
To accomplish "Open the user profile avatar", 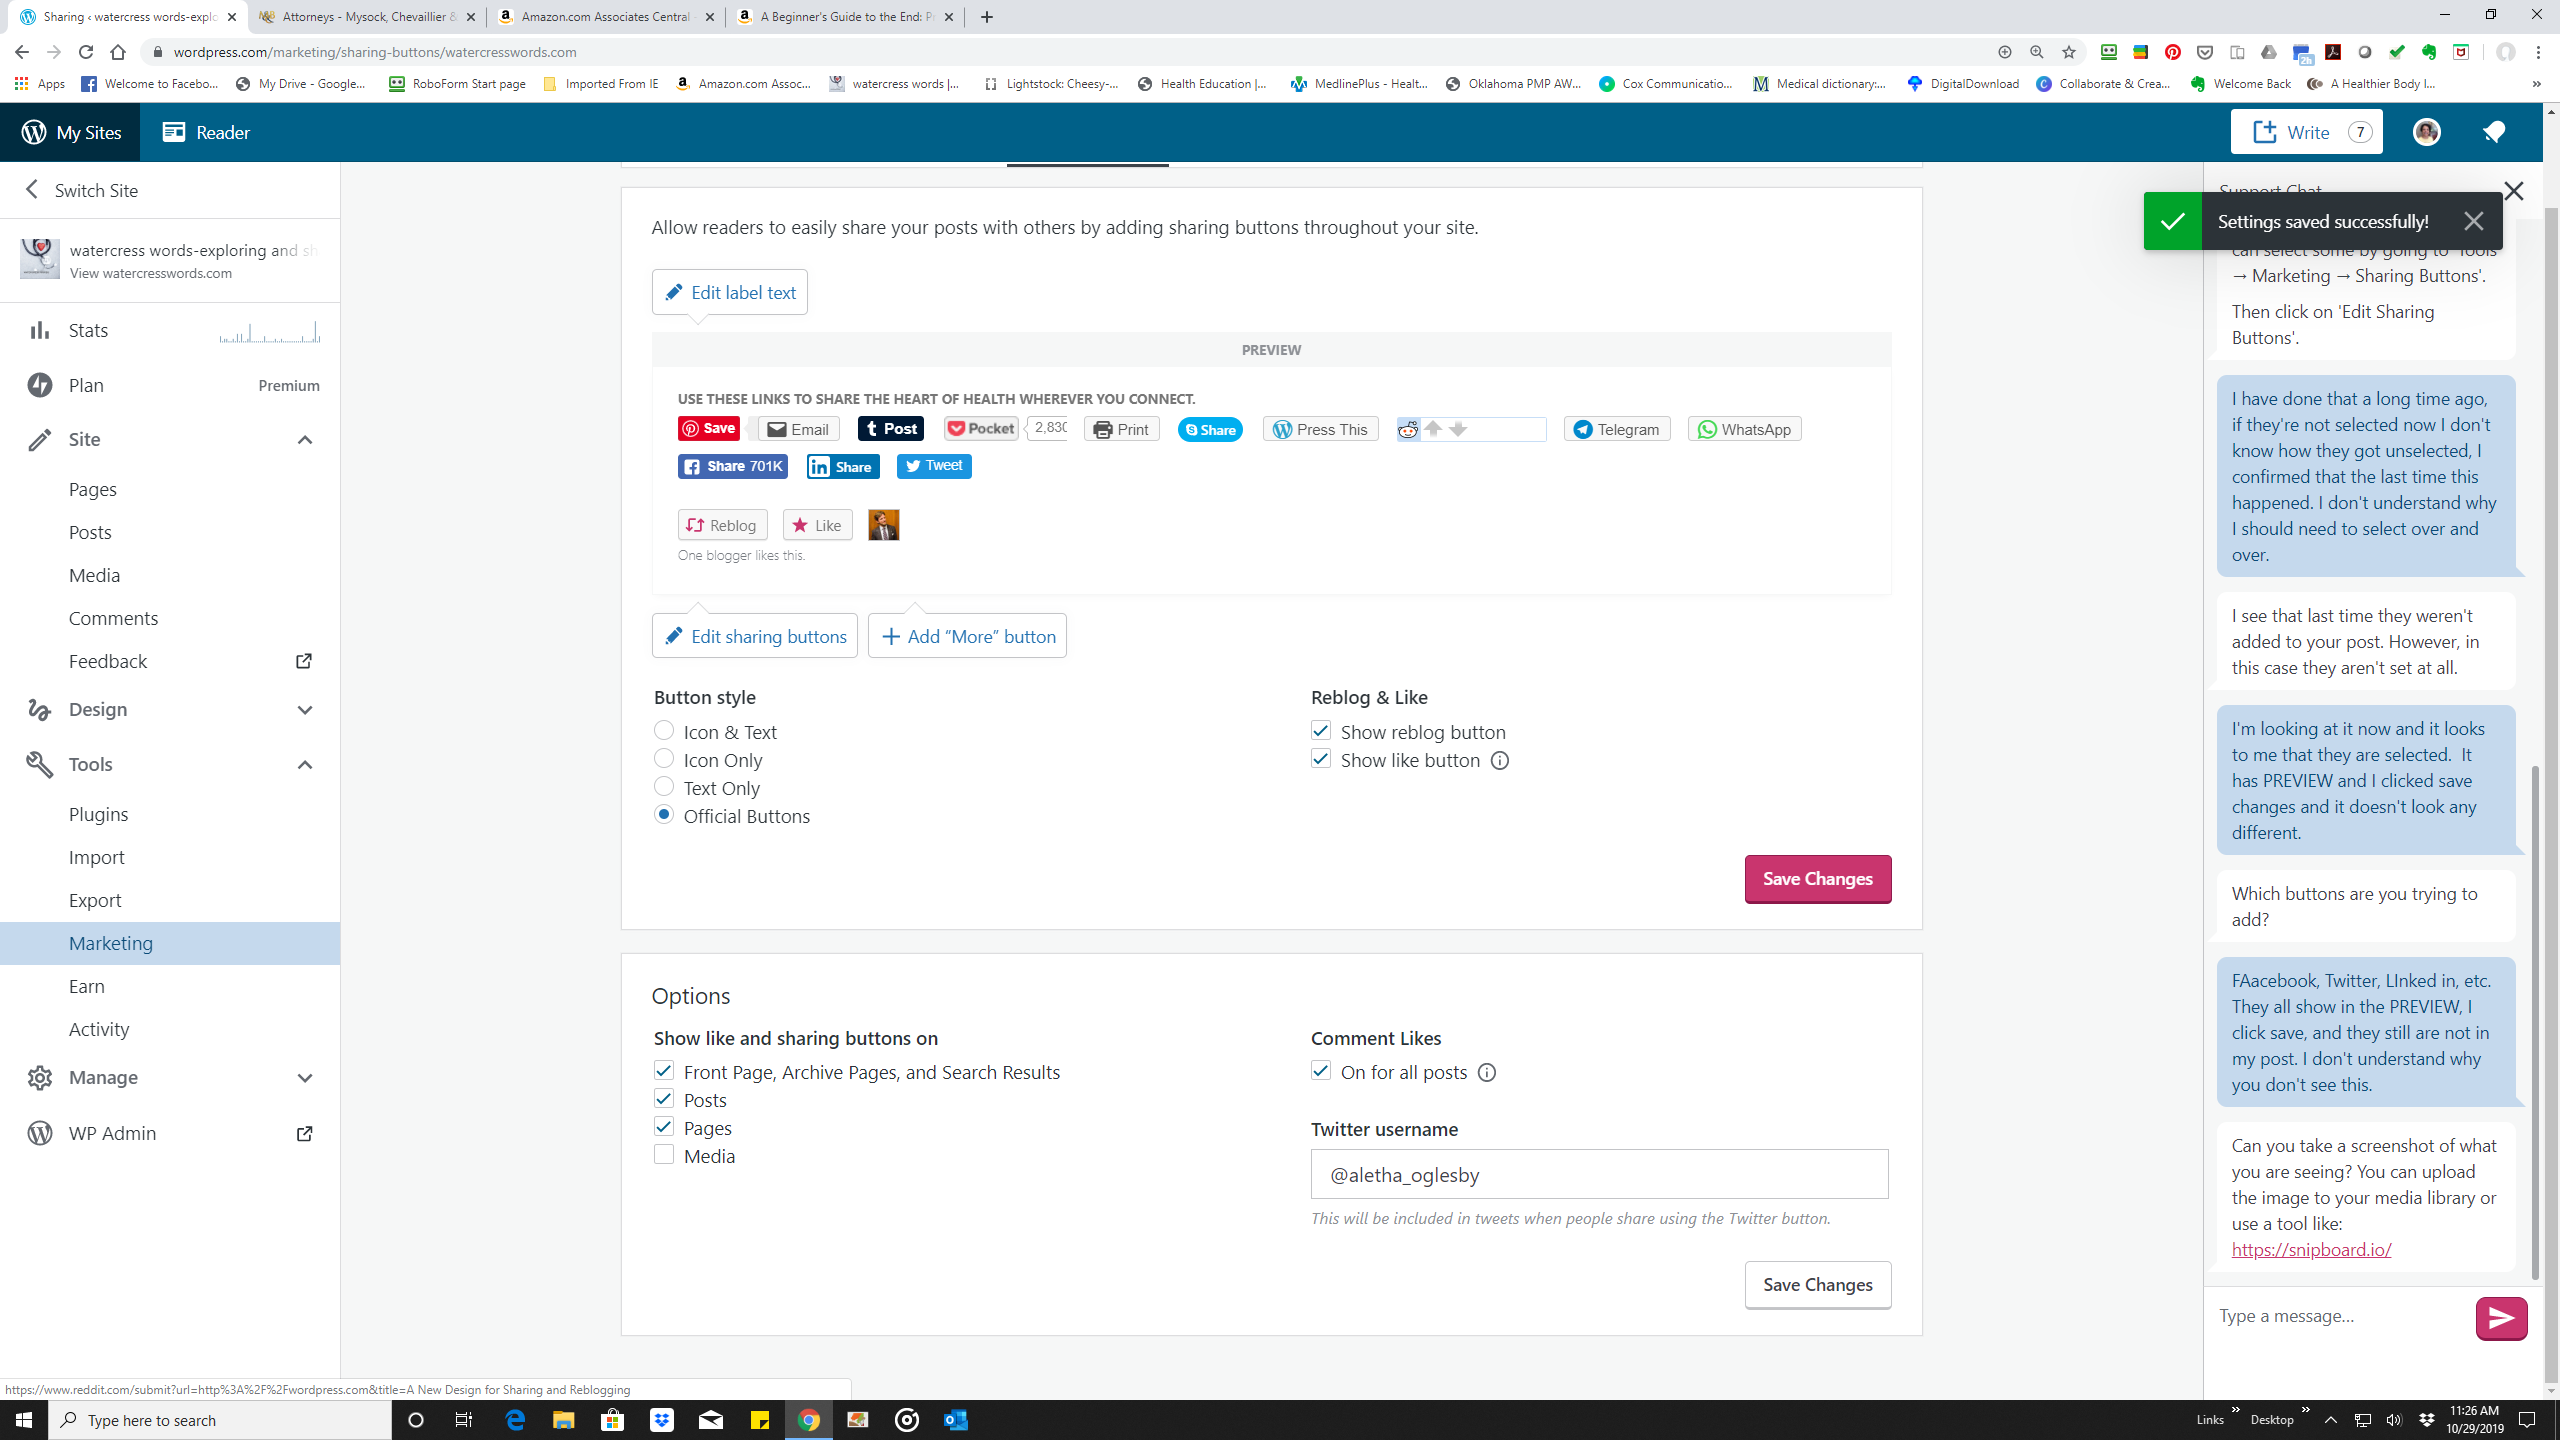I will 2426,132.
